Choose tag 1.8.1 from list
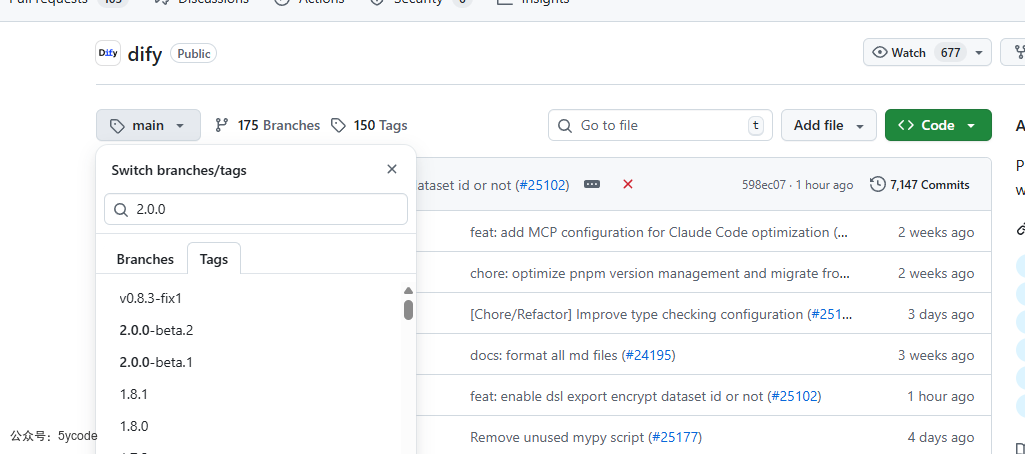 point(134,394)
